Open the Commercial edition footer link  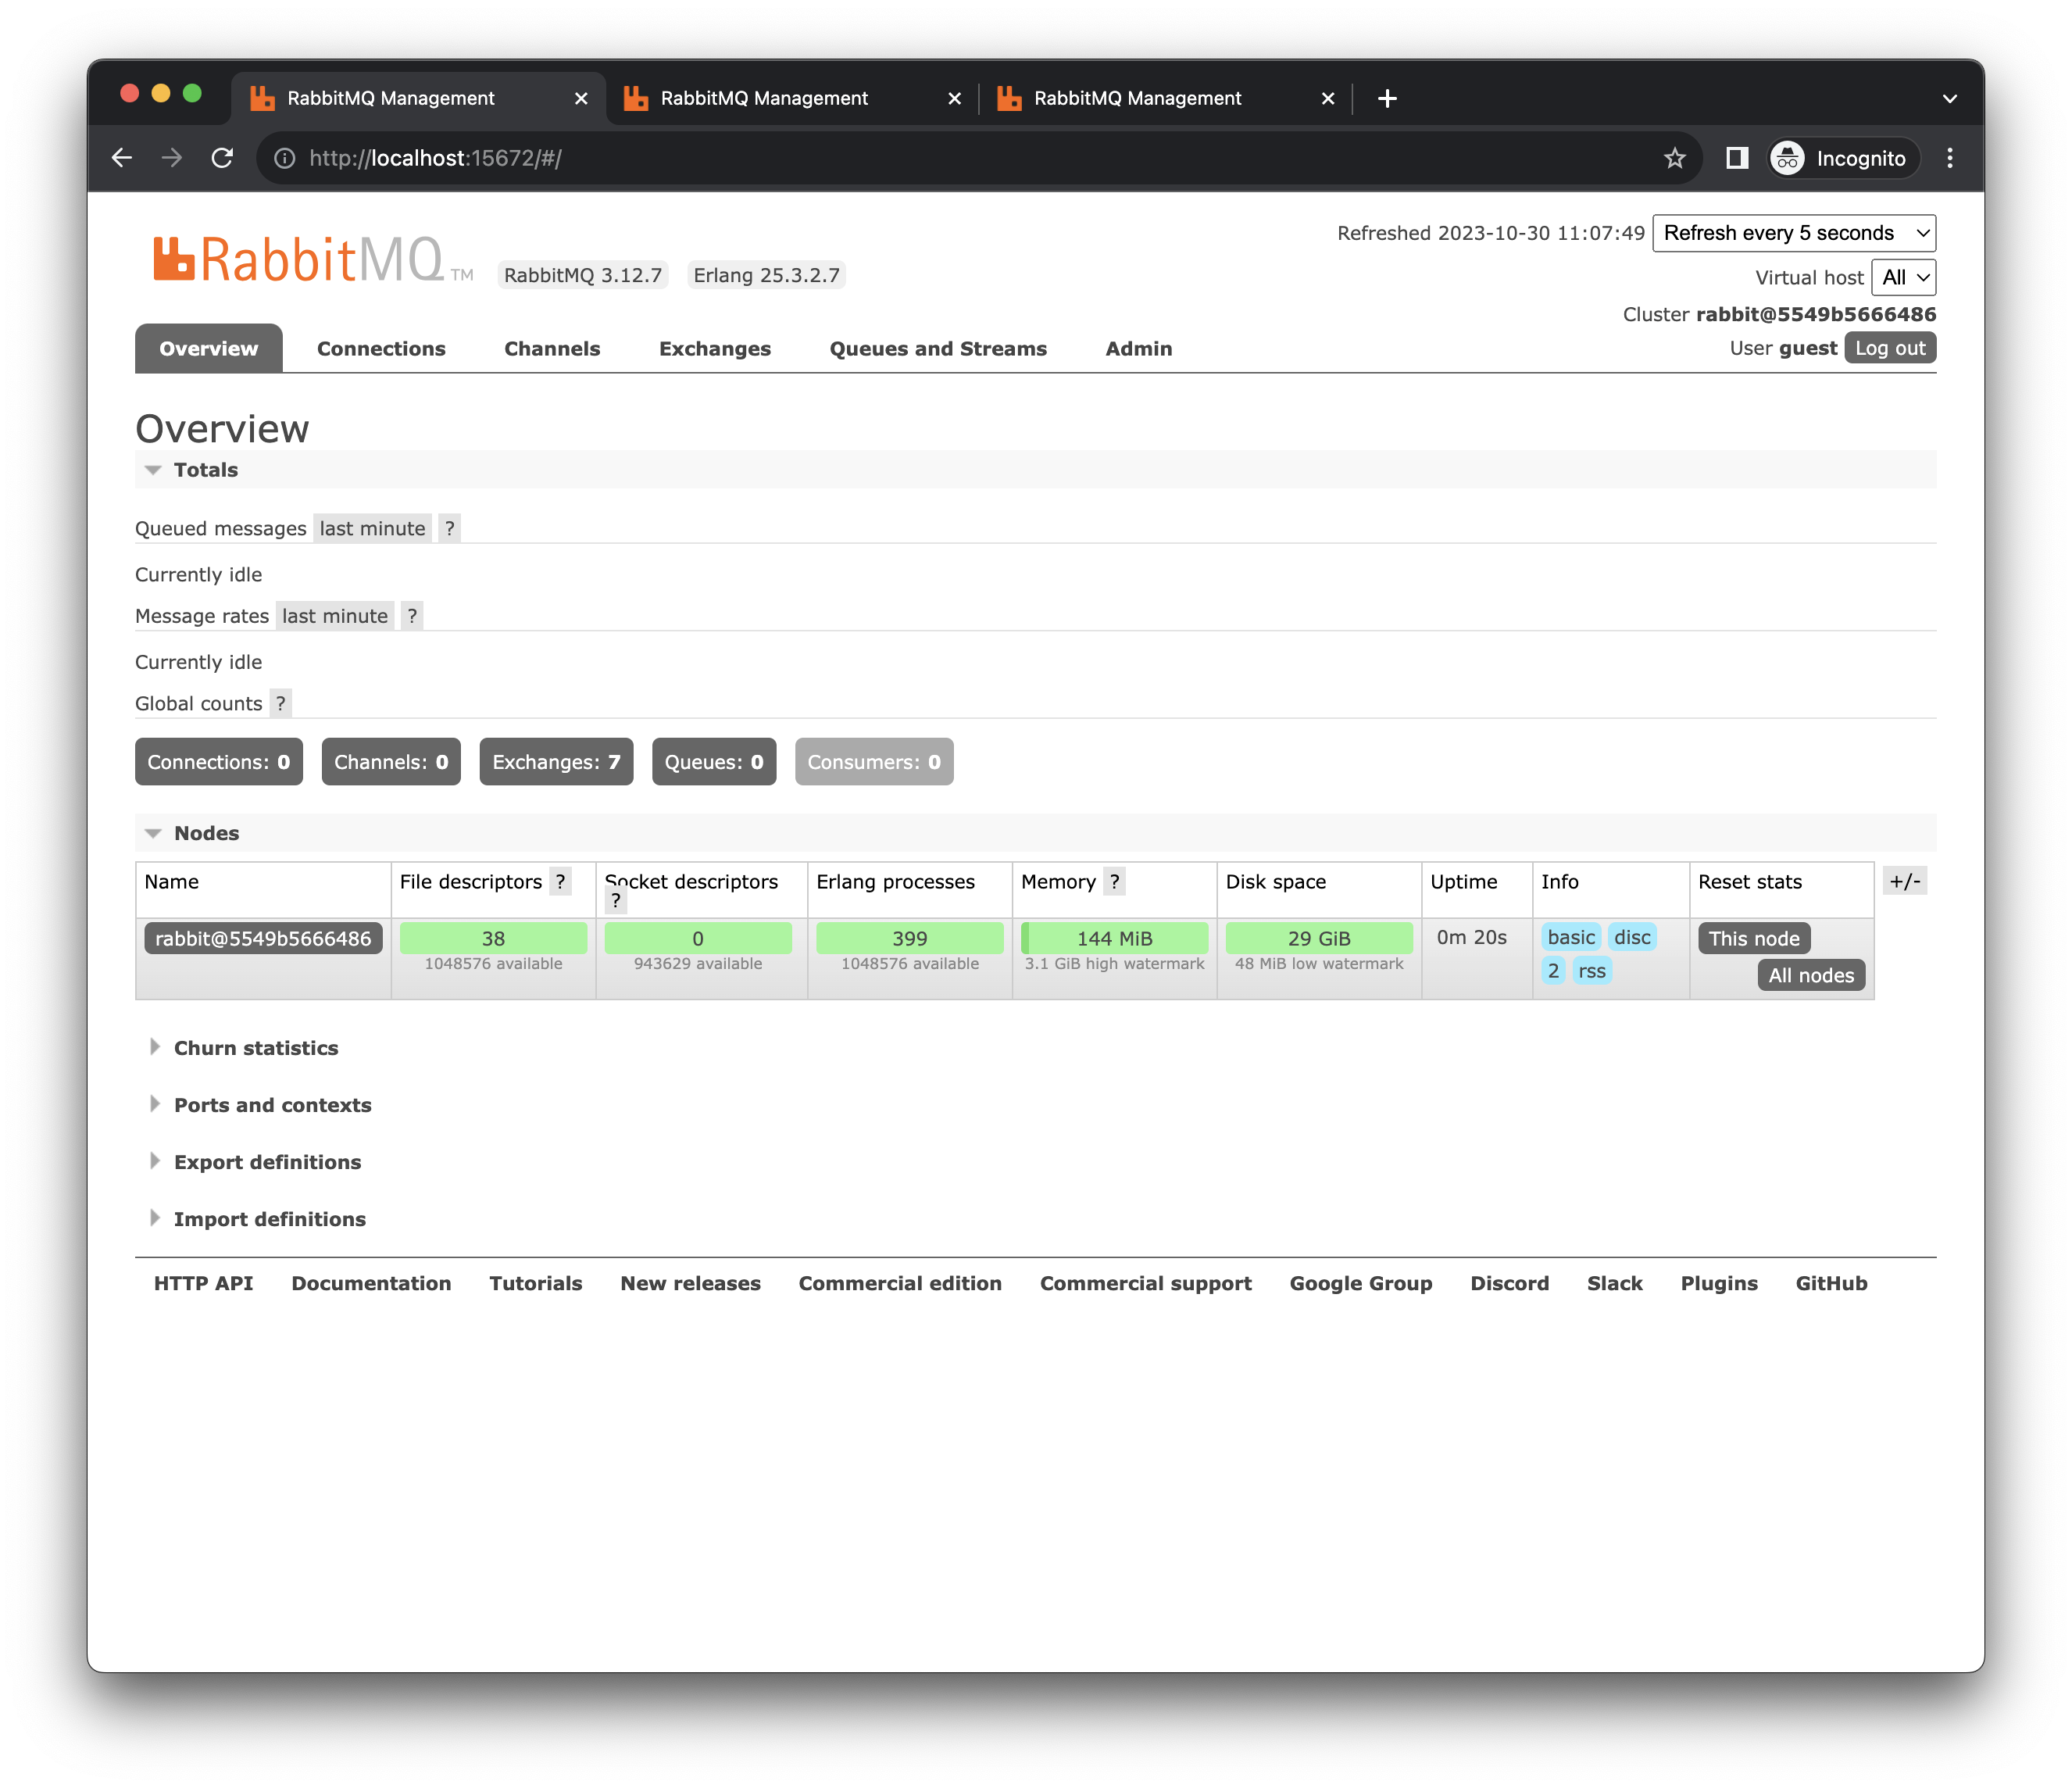pyautogui.click(x=900, y=1283)
